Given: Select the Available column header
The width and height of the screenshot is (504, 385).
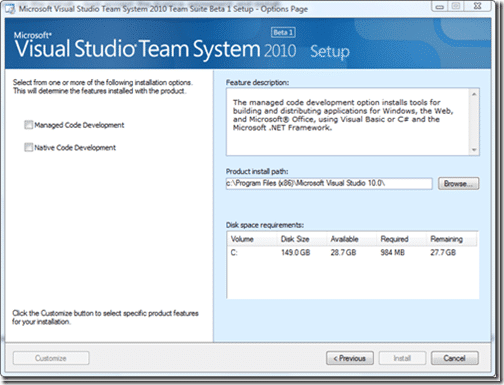Looking at the screenshot, I should click(351, 239).
